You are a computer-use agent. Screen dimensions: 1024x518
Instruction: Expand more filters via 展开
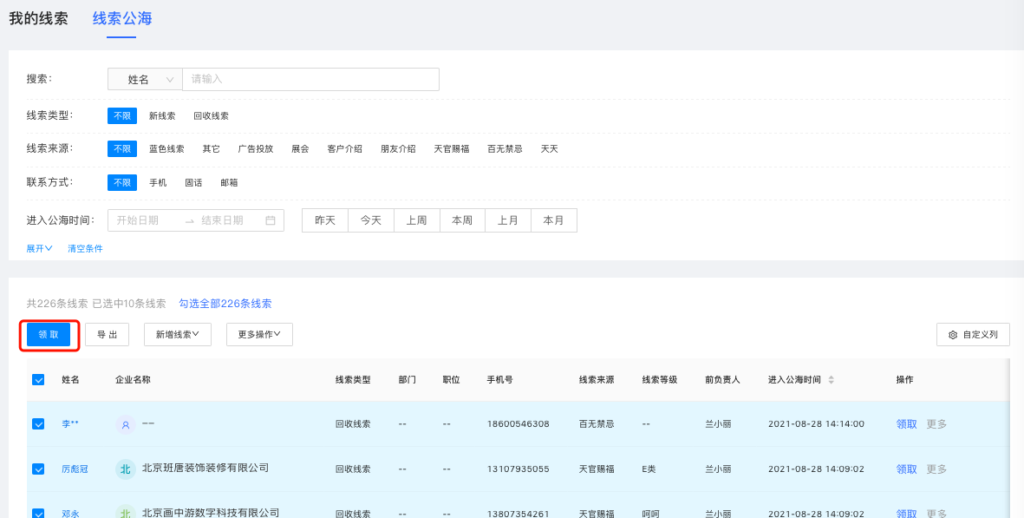click(39, 248)
